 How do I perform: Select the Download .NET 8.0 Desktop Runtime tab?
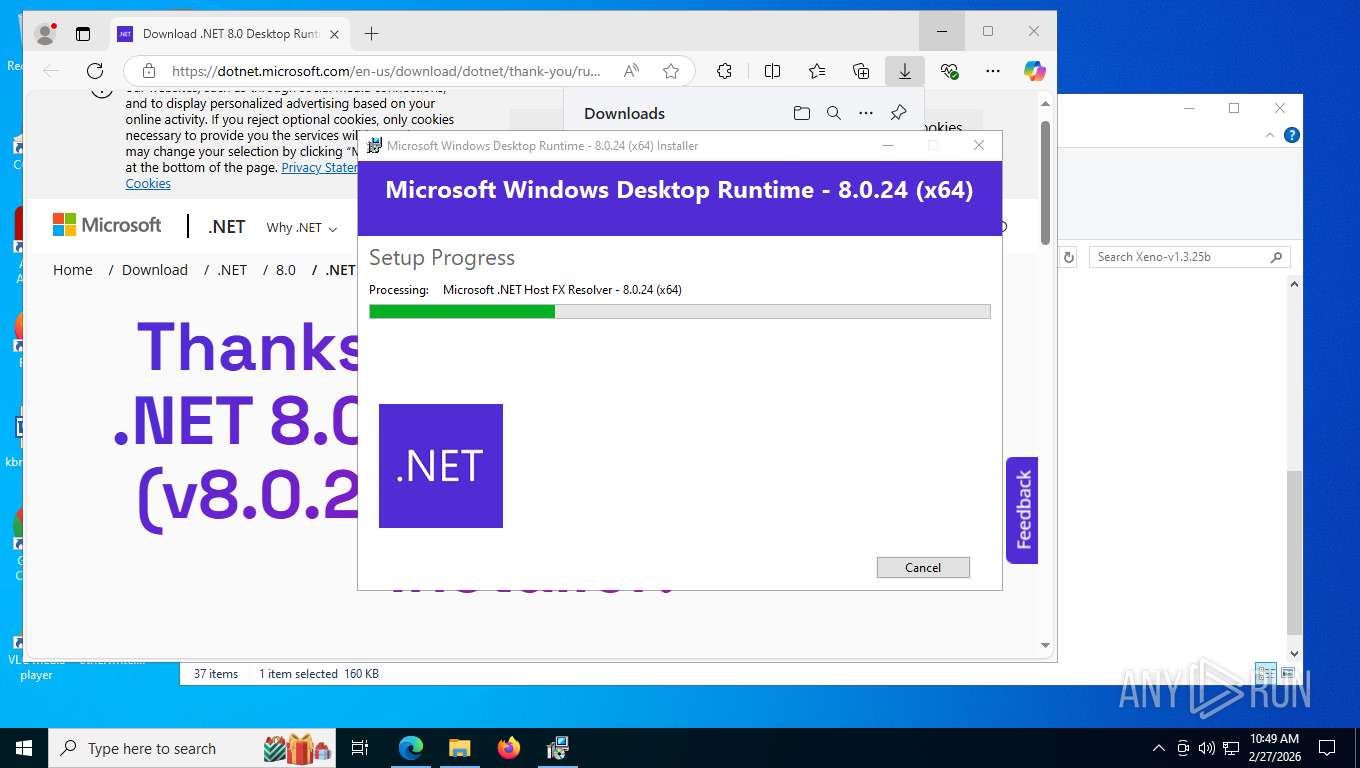click(229, 34)
